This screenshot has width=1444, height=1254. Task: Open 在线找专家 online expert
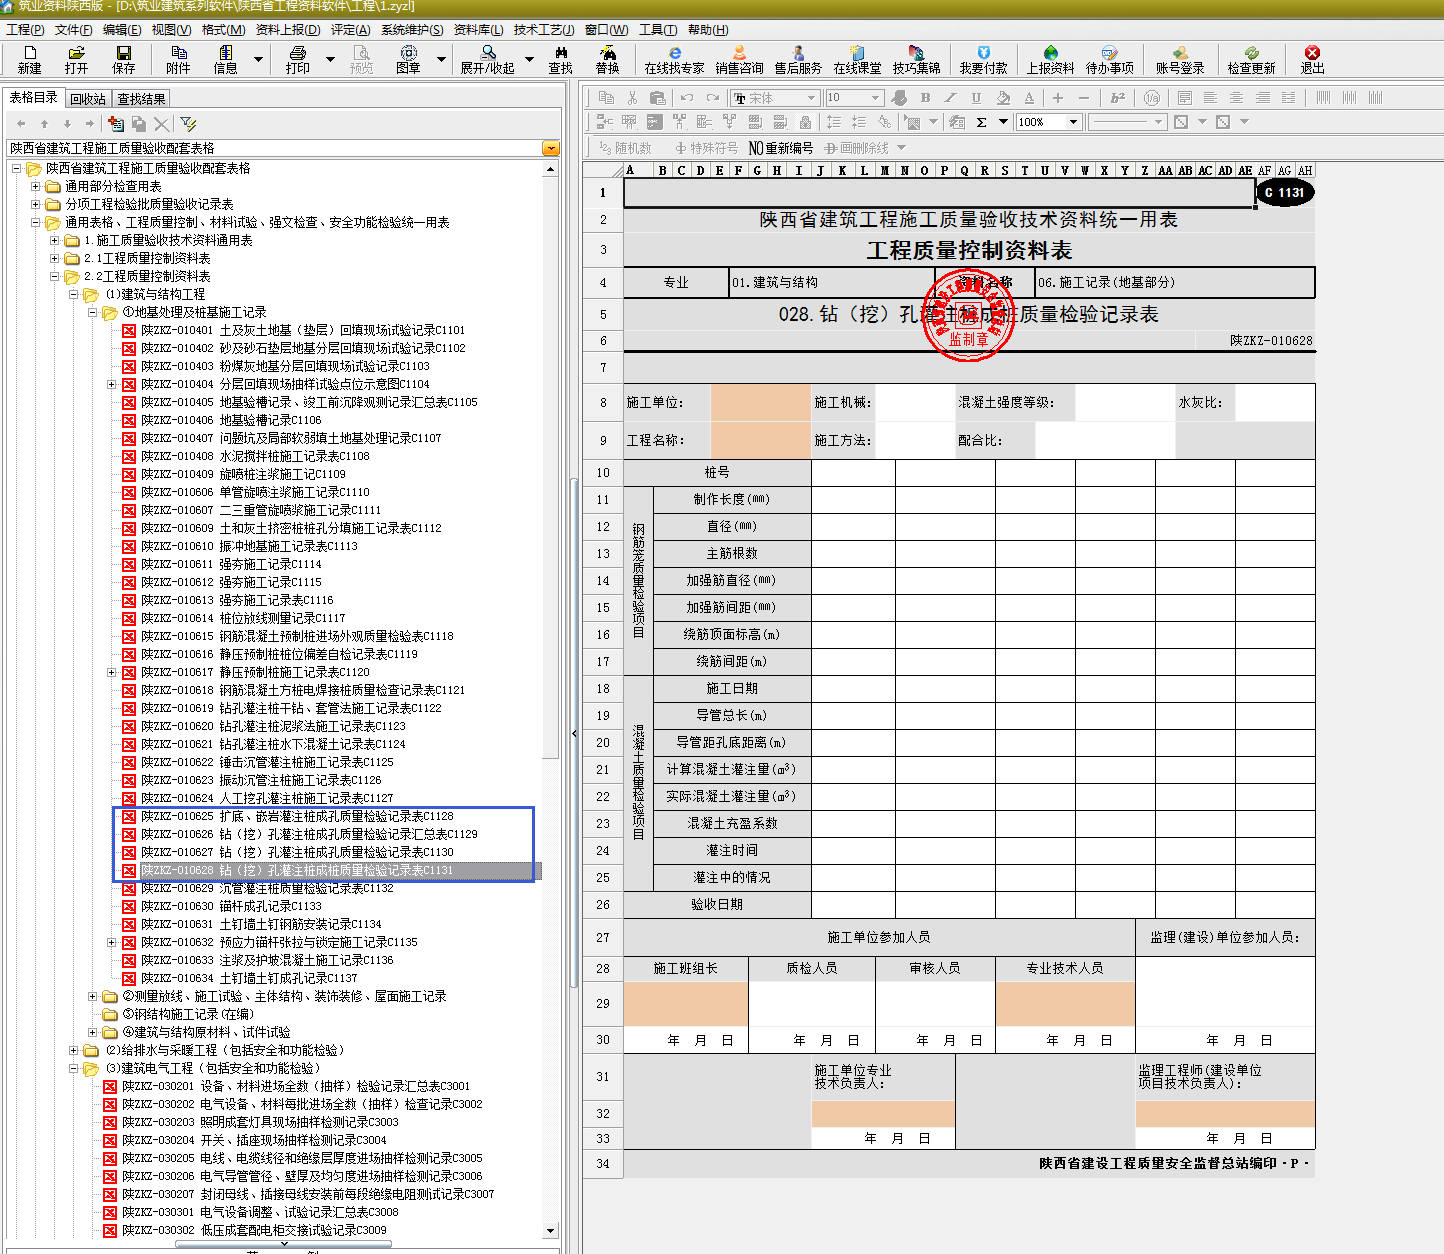point(674,59)
